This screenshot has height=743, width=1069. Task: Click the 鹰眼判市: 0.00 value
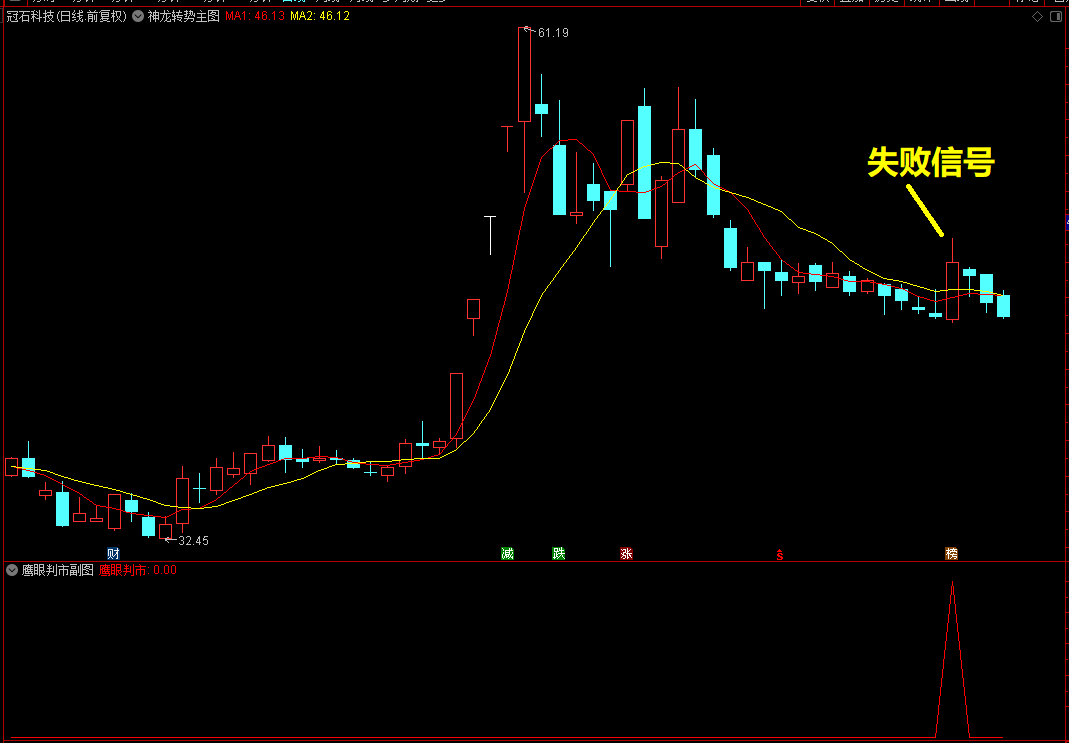[138, 570]
